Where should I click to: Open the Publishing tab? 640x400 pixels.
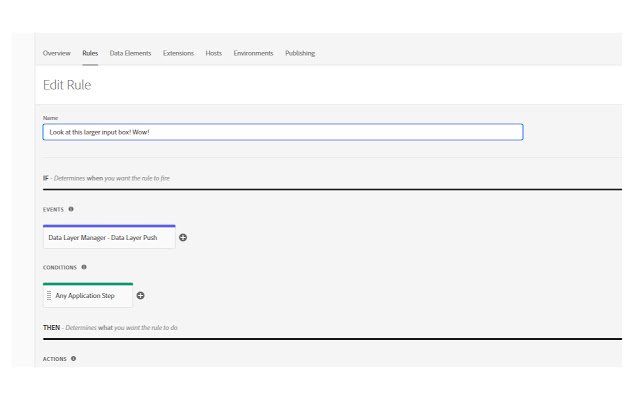300,53
